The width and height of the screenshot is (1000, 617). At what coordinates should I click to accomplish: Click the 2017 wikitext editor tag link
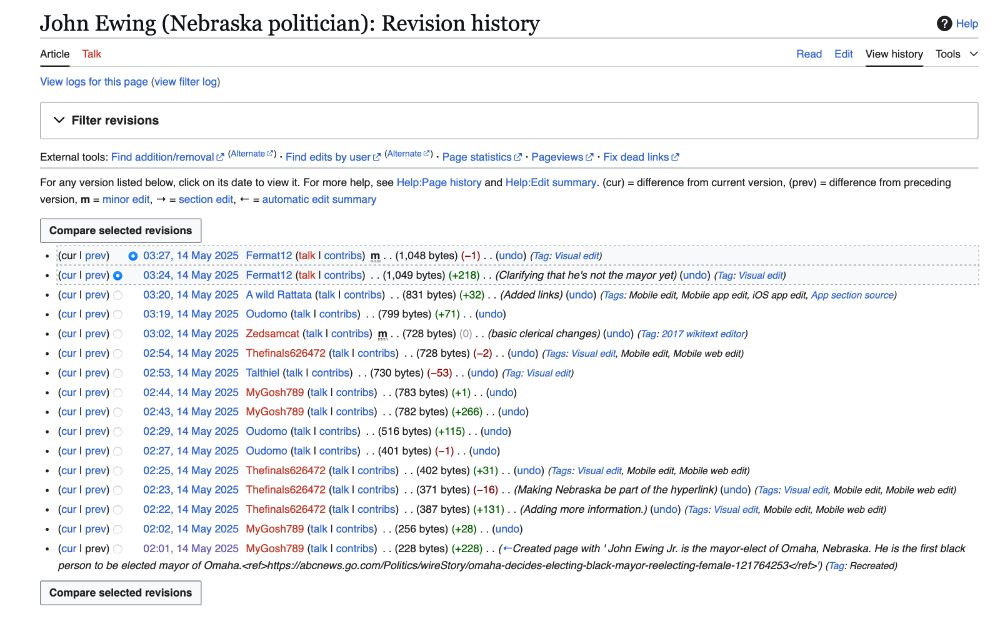click(703, 334)
